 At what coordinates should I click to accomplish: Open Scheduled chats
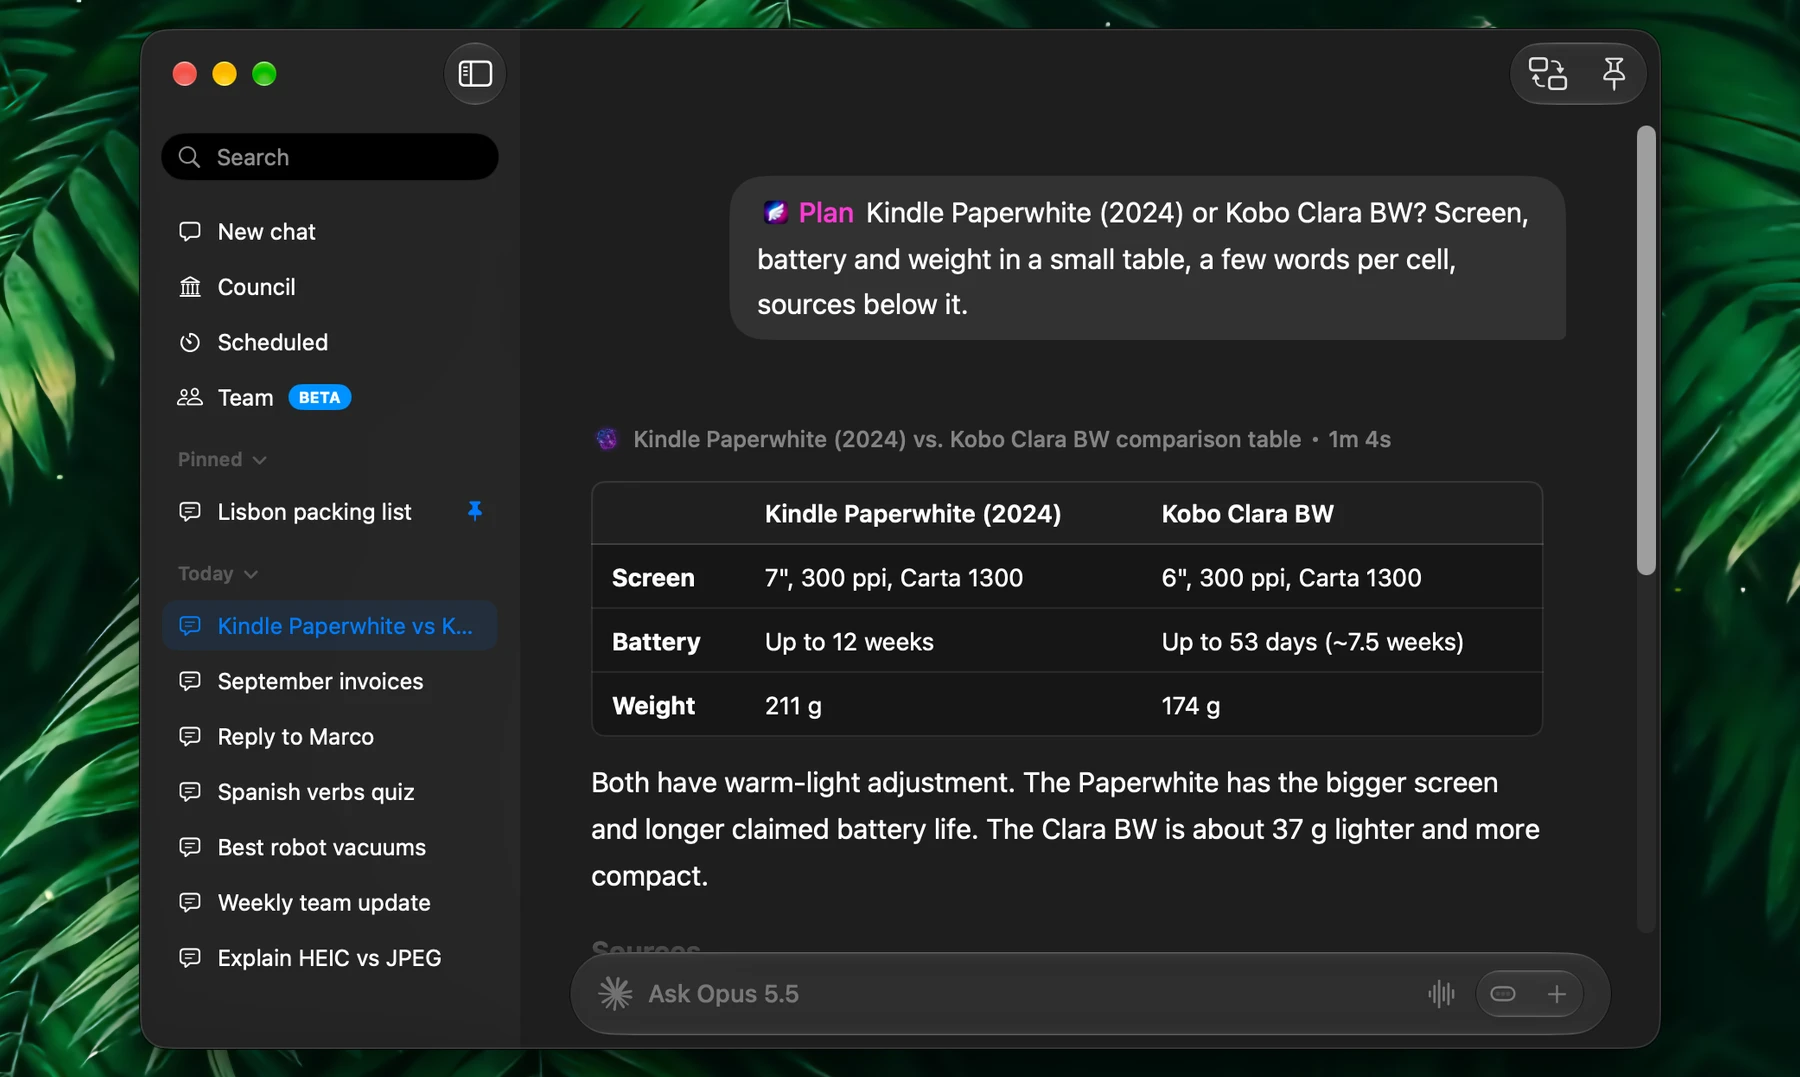pyautogui.click(x=329, y=342)
